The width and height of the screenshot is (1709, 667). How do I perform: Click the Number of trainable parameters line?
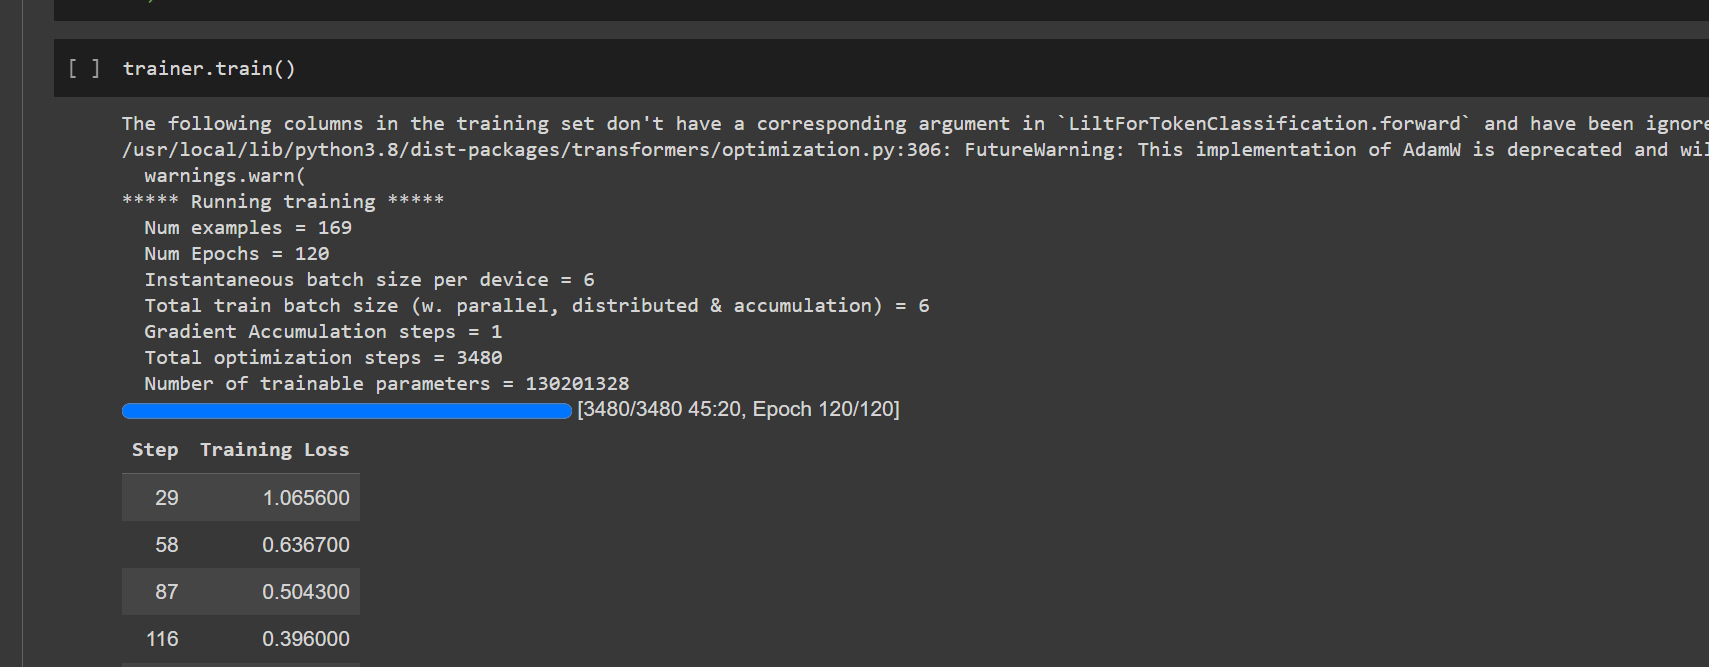[x=386, y=384]
